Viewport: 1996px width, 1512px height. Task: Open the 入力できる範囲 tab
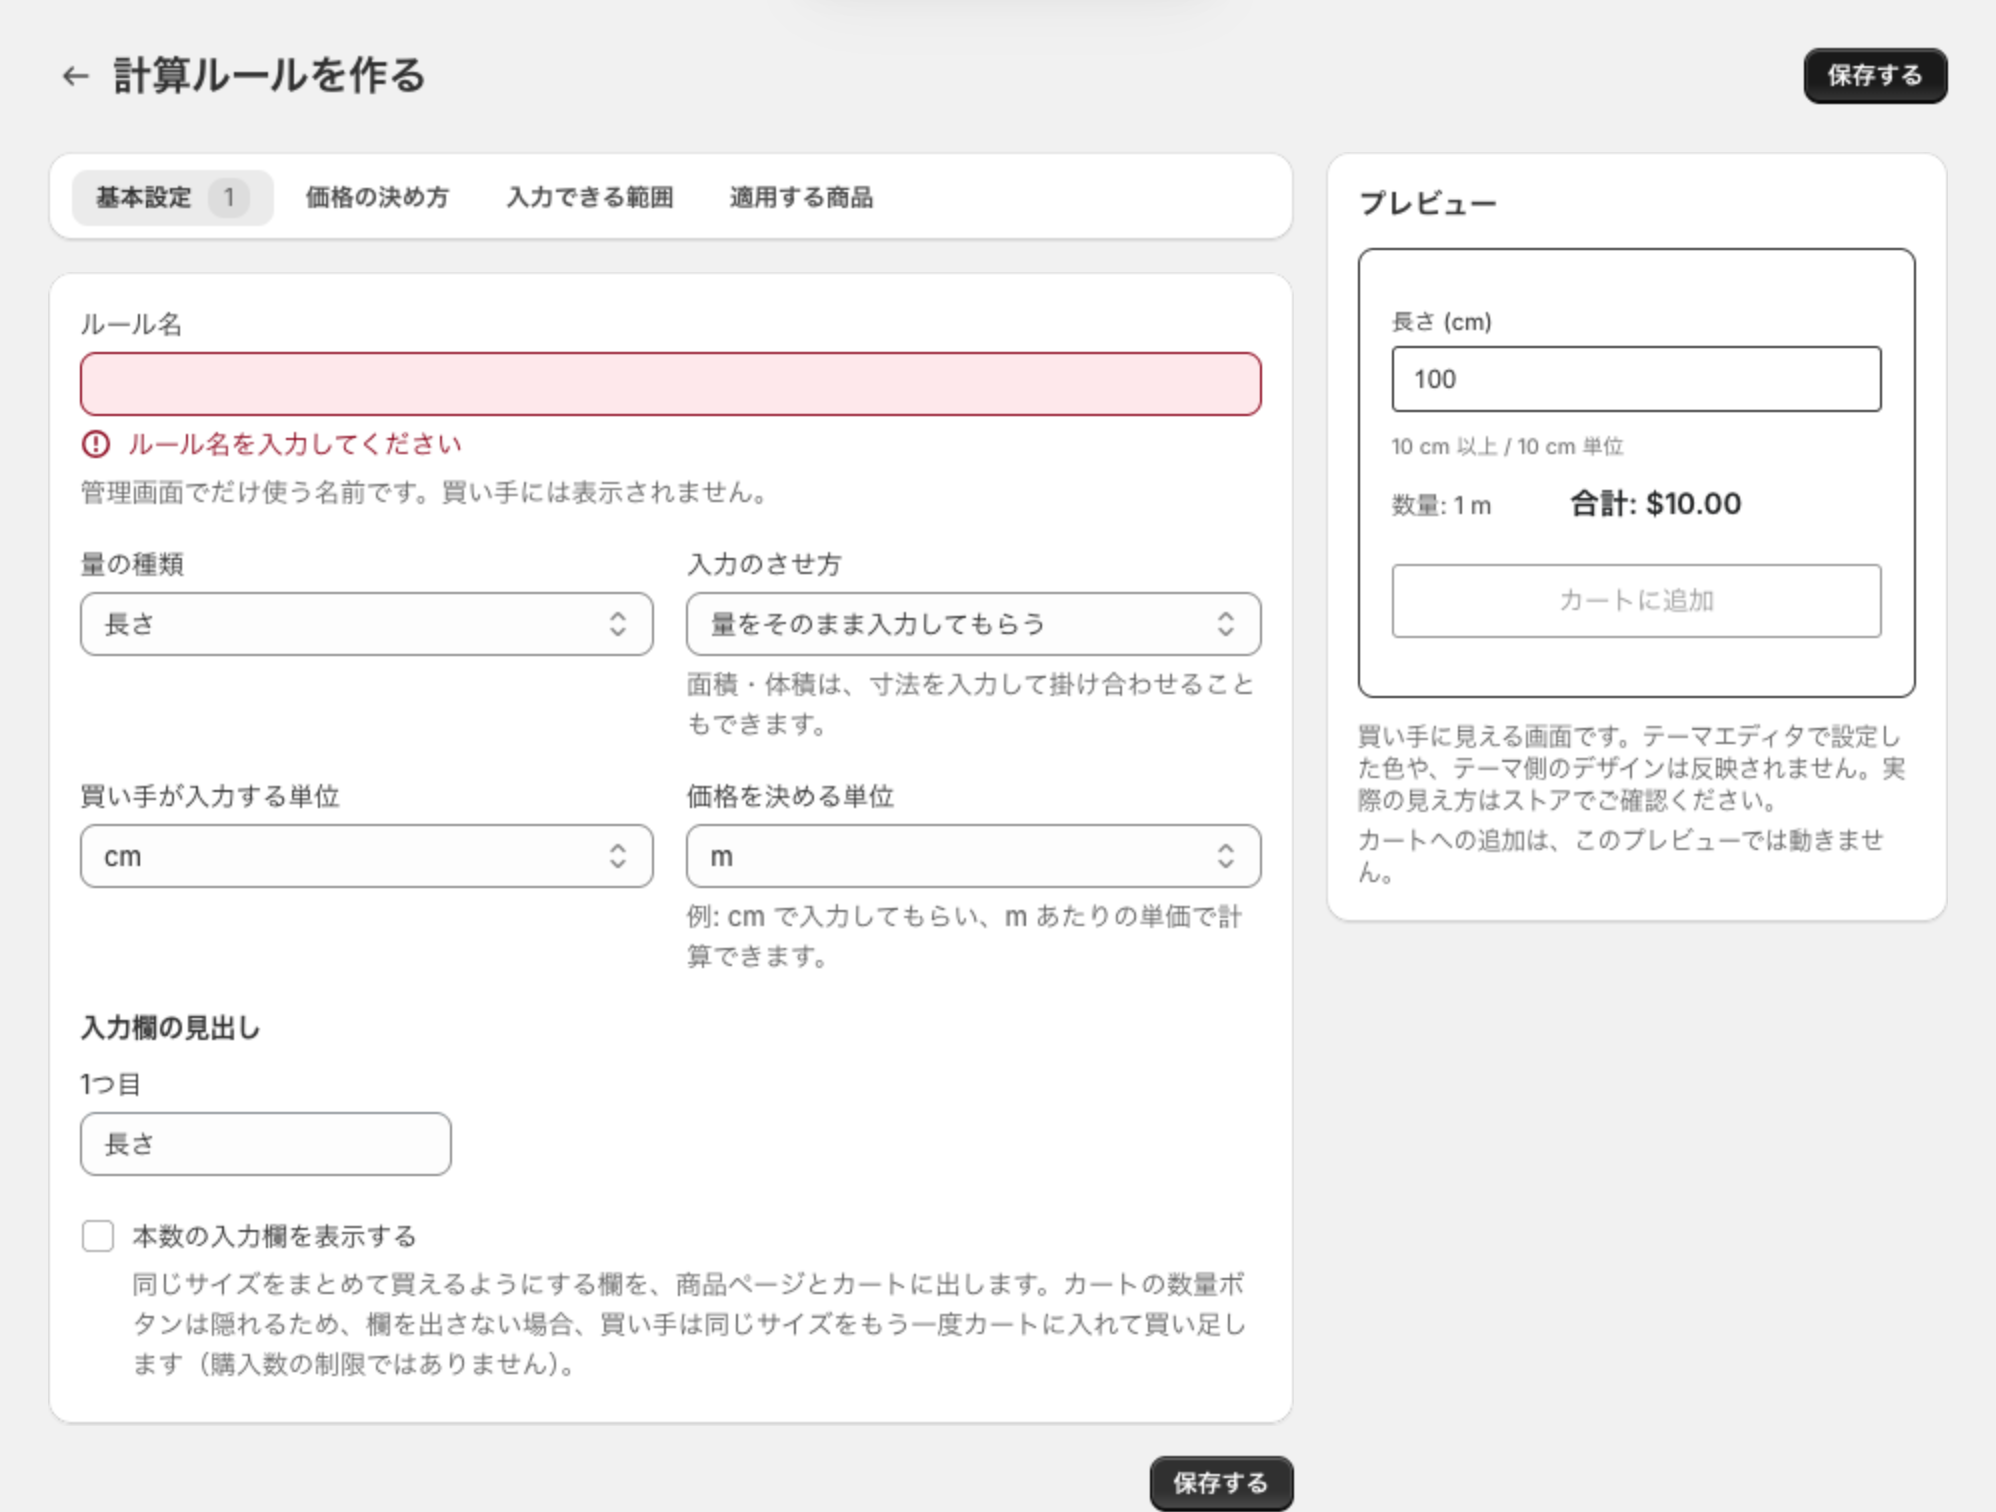click(x=590, y=197)
